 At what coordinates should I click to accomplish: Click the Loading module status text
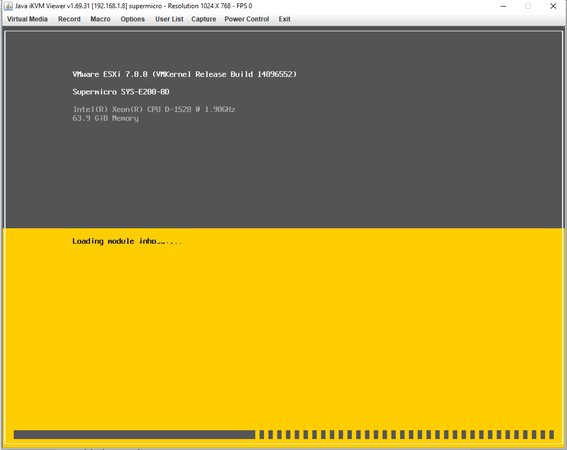click(127, 241)
